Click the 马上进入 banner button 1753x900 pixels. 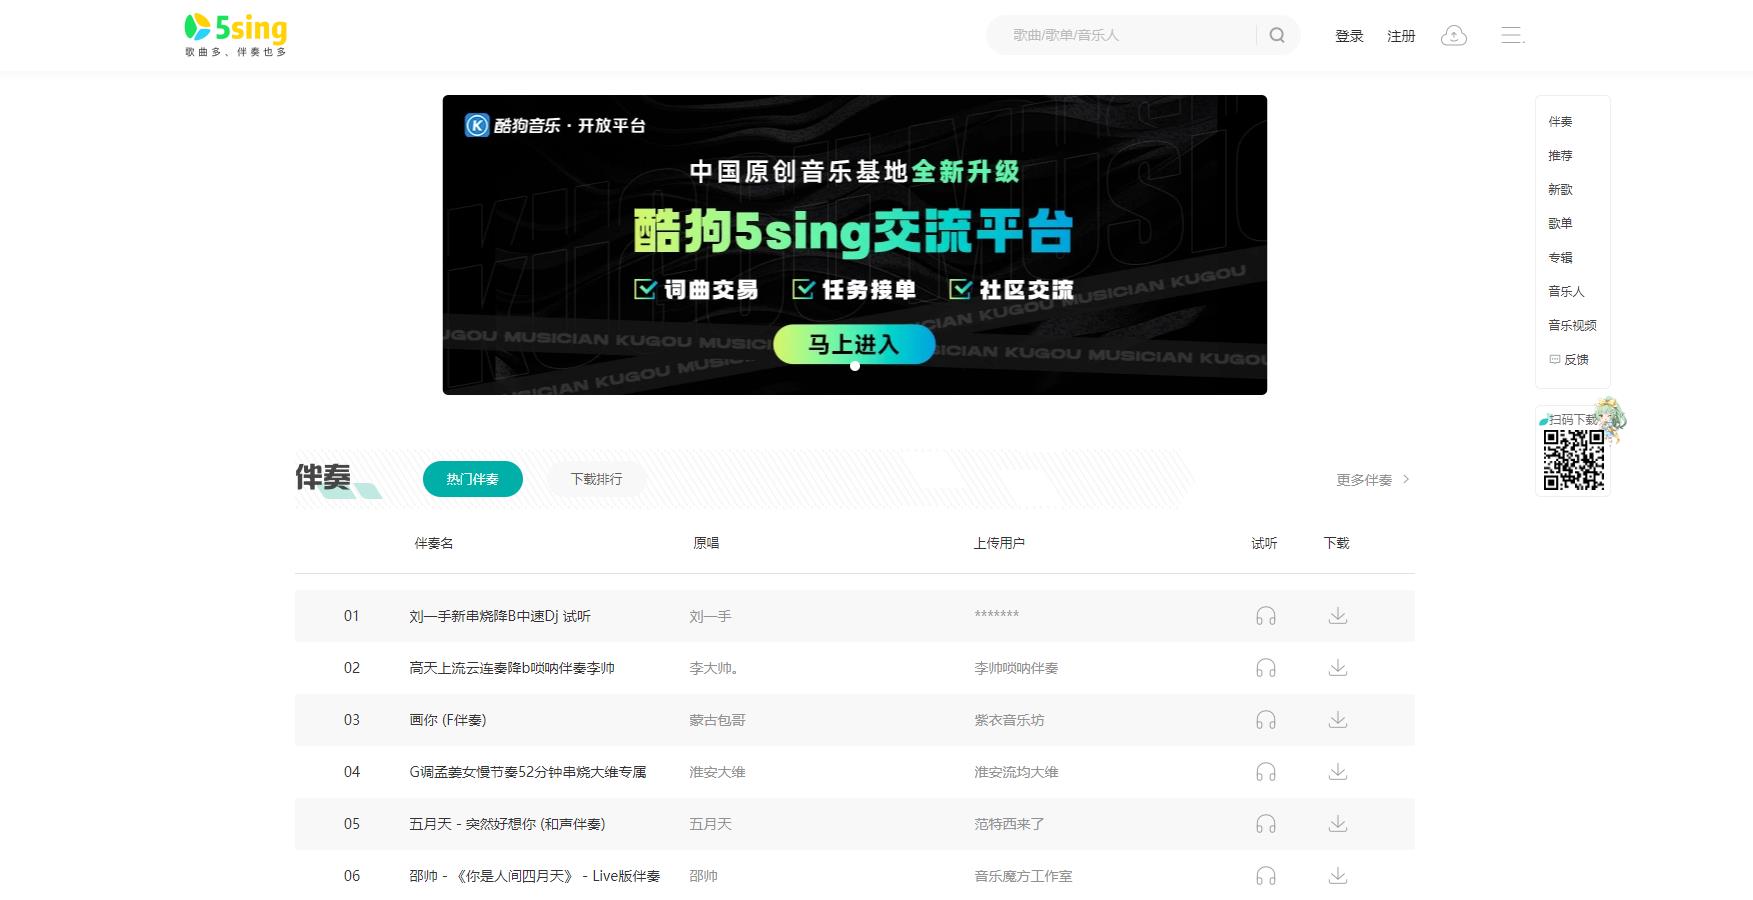(x=854, y=344)
